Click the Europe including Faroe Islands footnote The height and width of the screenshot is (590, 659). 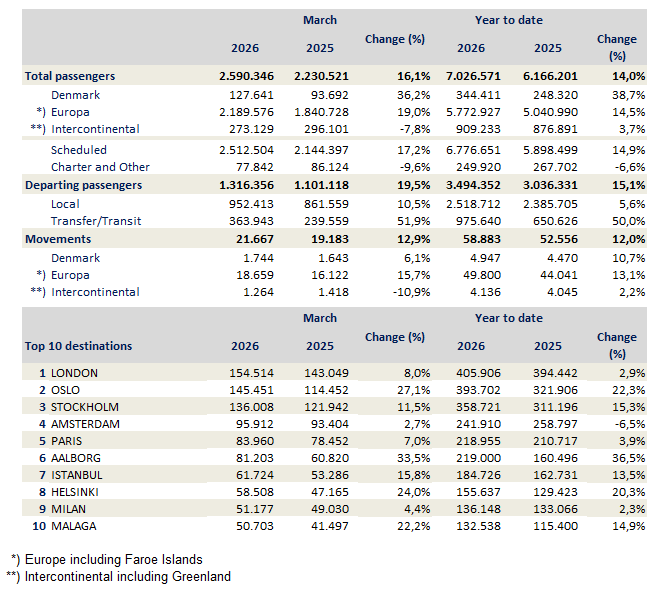116,559
